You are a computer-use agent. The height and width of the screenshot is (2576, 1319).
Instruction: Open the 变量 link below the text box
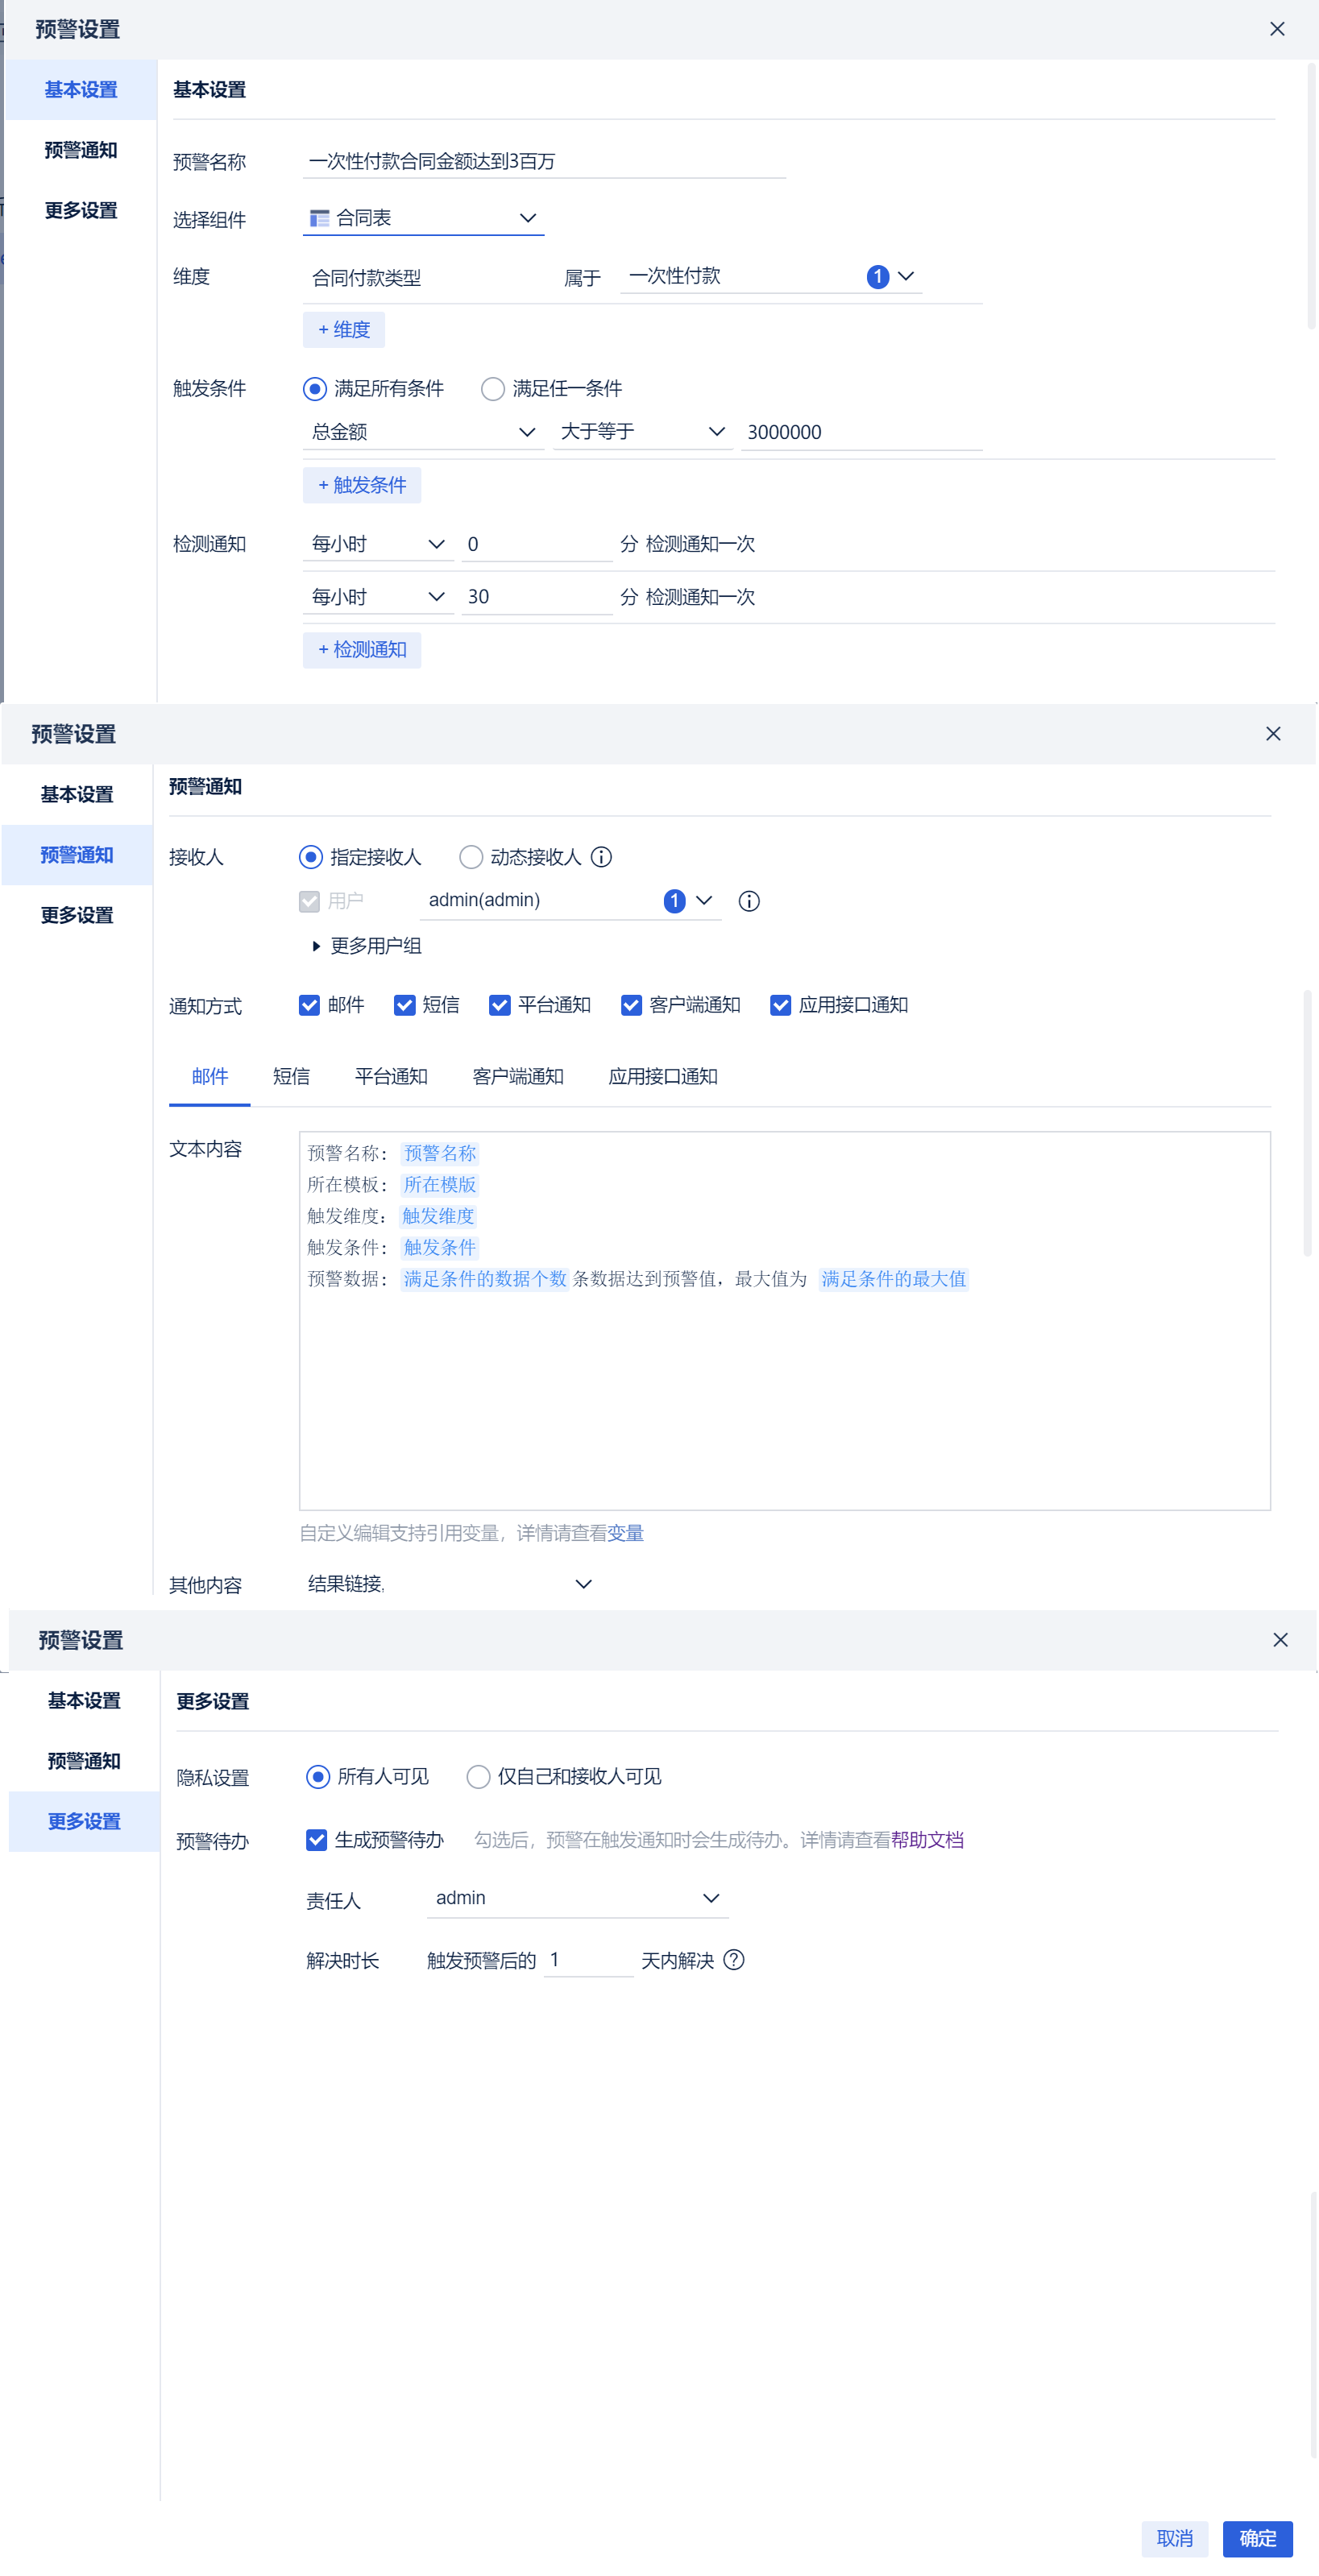click(626, 1533)
